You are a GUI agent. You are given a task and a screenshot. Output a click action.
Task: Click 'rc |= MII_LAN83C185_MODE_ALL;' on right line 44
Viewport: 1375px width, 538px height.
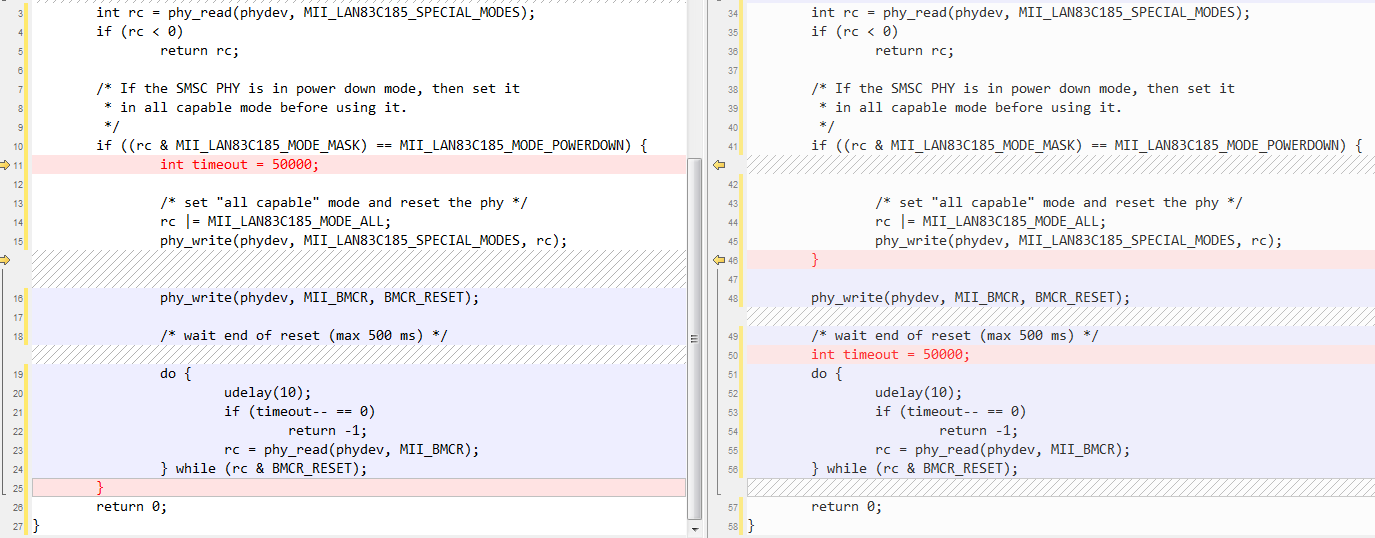click(990, 222)
